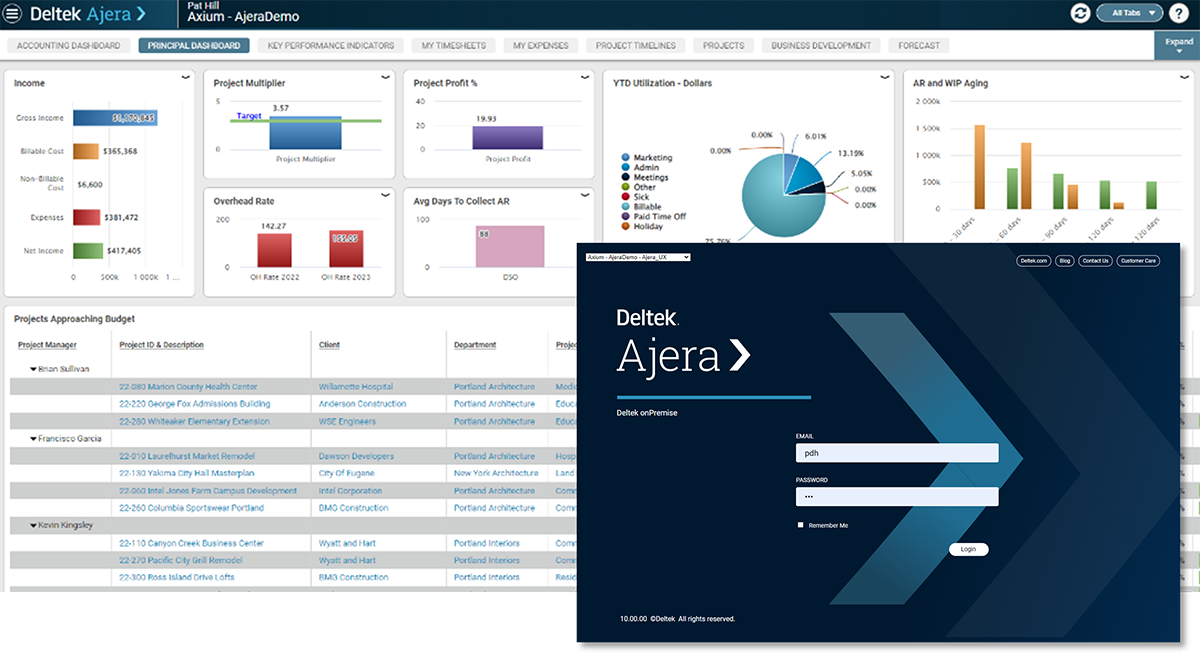The width and height of the screenshot is (1200, 656).
Task: Click the Billable legend color marker
Action: coord(625,207)
